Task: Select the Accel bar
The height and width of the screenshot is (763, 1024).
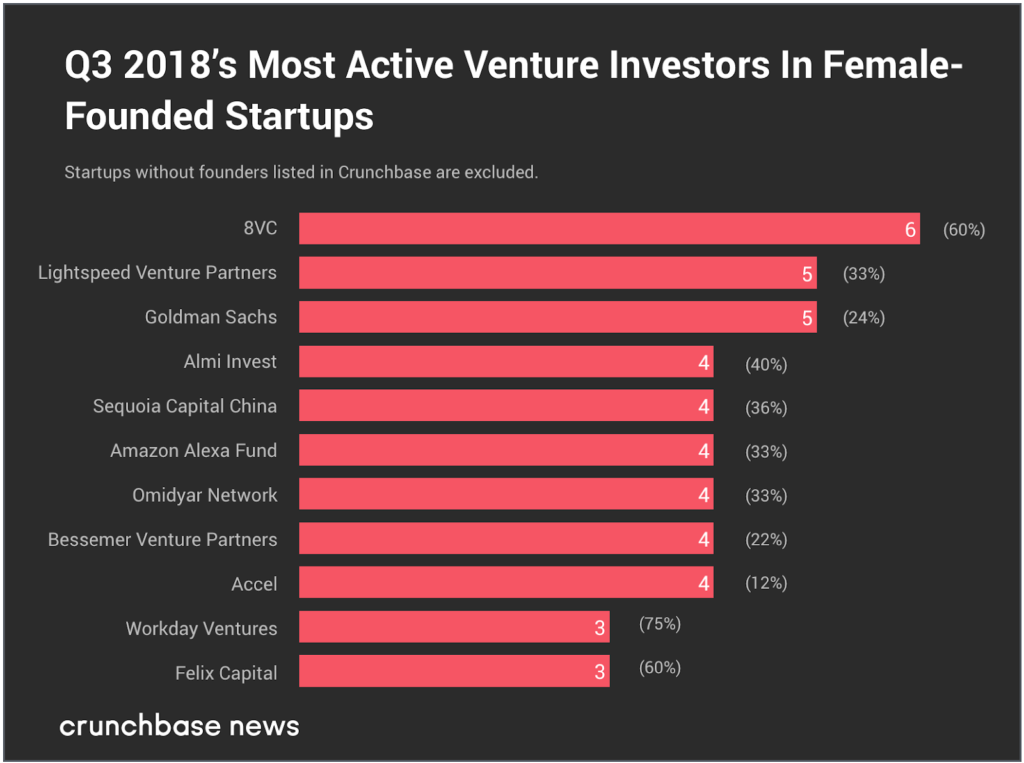Action: pyautogui.click(x=505, y=583)
